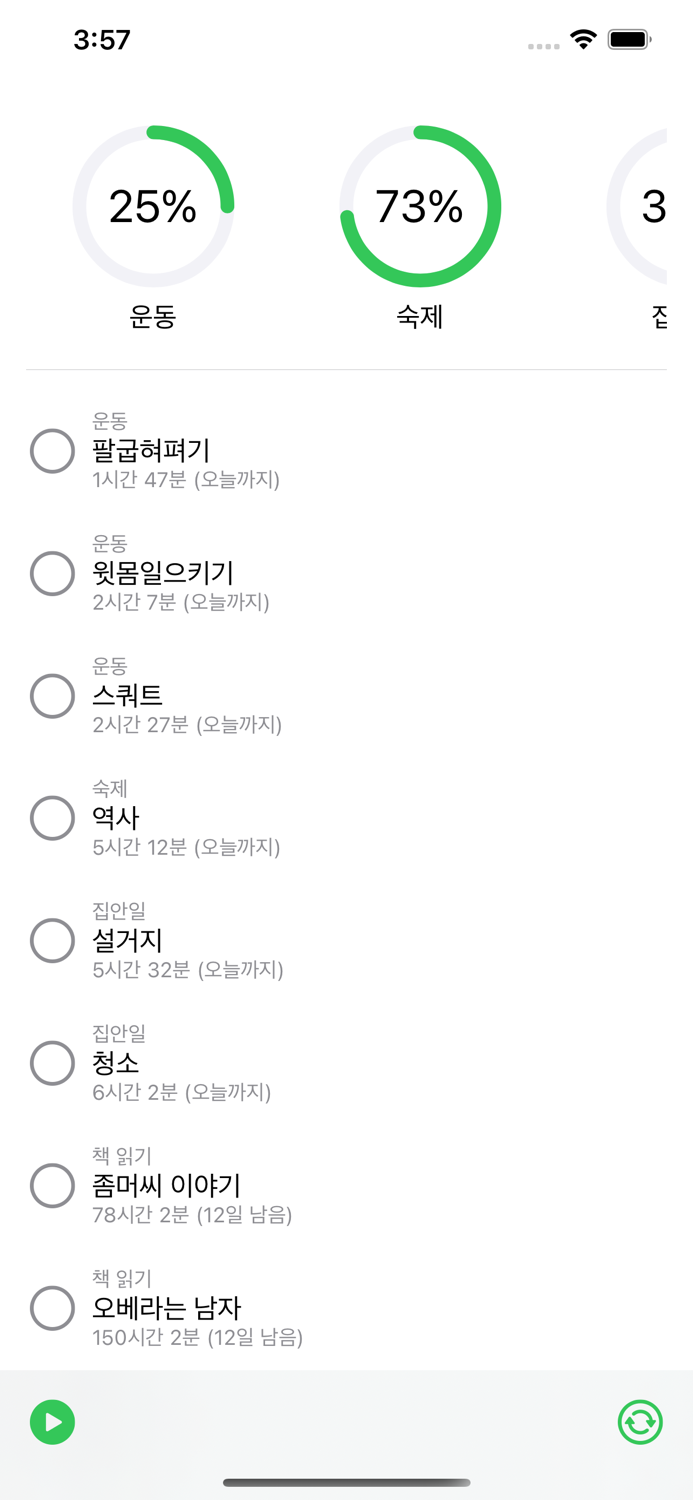The height and width of the screenshot is (1500, 693).
Task: Check off the 청소 task circle
Action: pos(52,1063)
